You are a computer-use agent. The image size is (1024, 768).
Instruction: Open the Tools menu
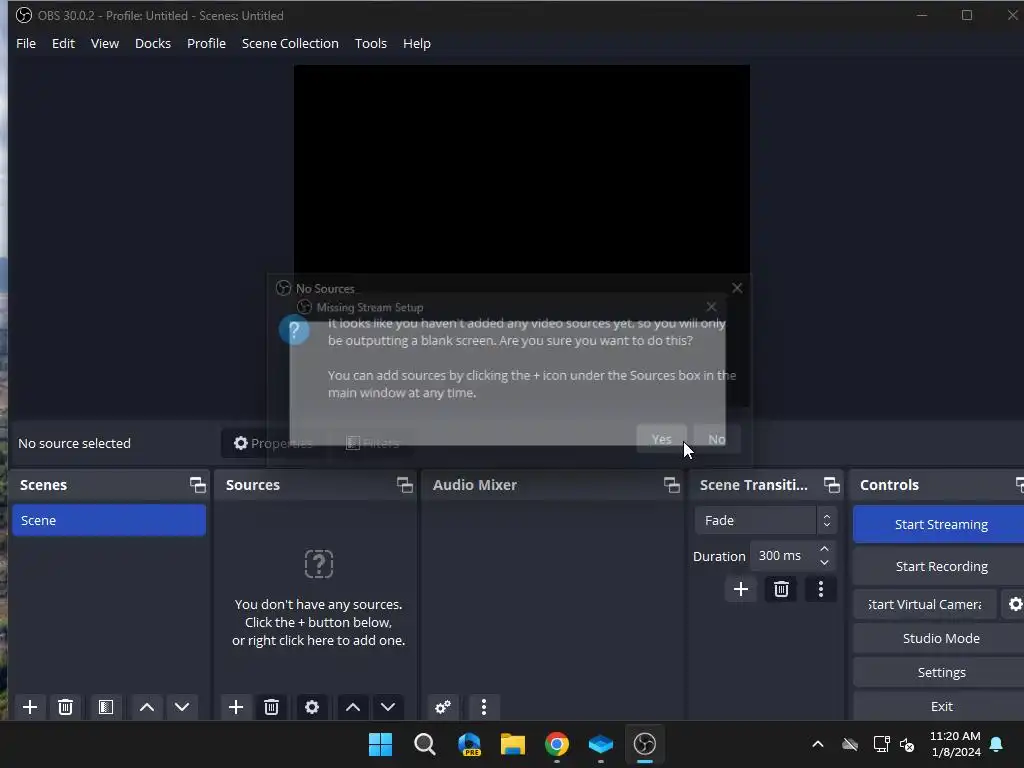[x=371, y=43]
